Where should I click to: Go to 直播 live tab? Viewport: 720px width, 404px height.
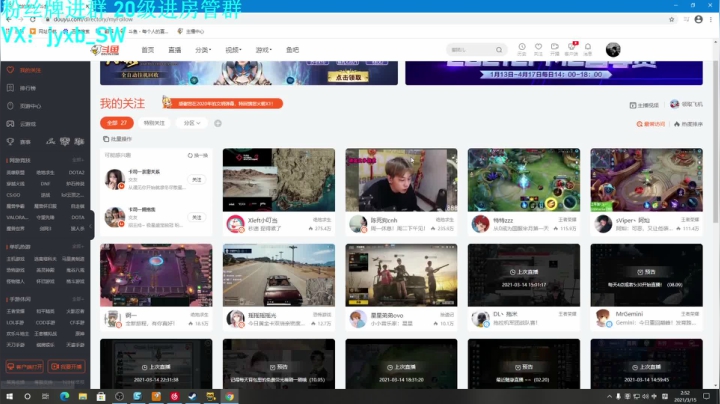(x=174, y=50)
